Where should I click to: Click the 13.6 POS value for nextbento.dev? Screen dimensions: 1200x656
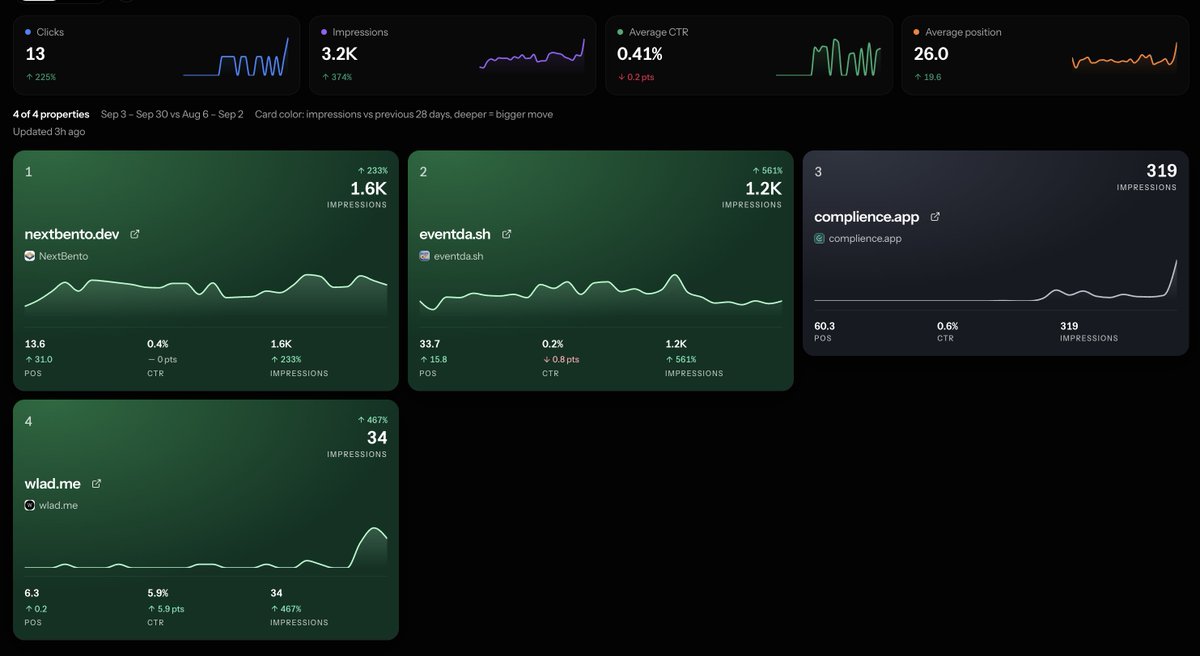click(35, 344)
